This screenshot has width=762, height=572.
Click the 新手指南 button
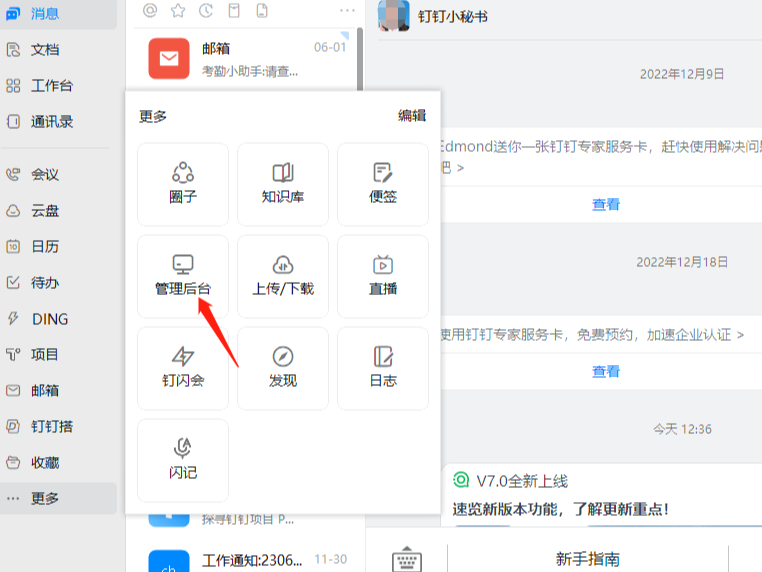pos(588,559)
